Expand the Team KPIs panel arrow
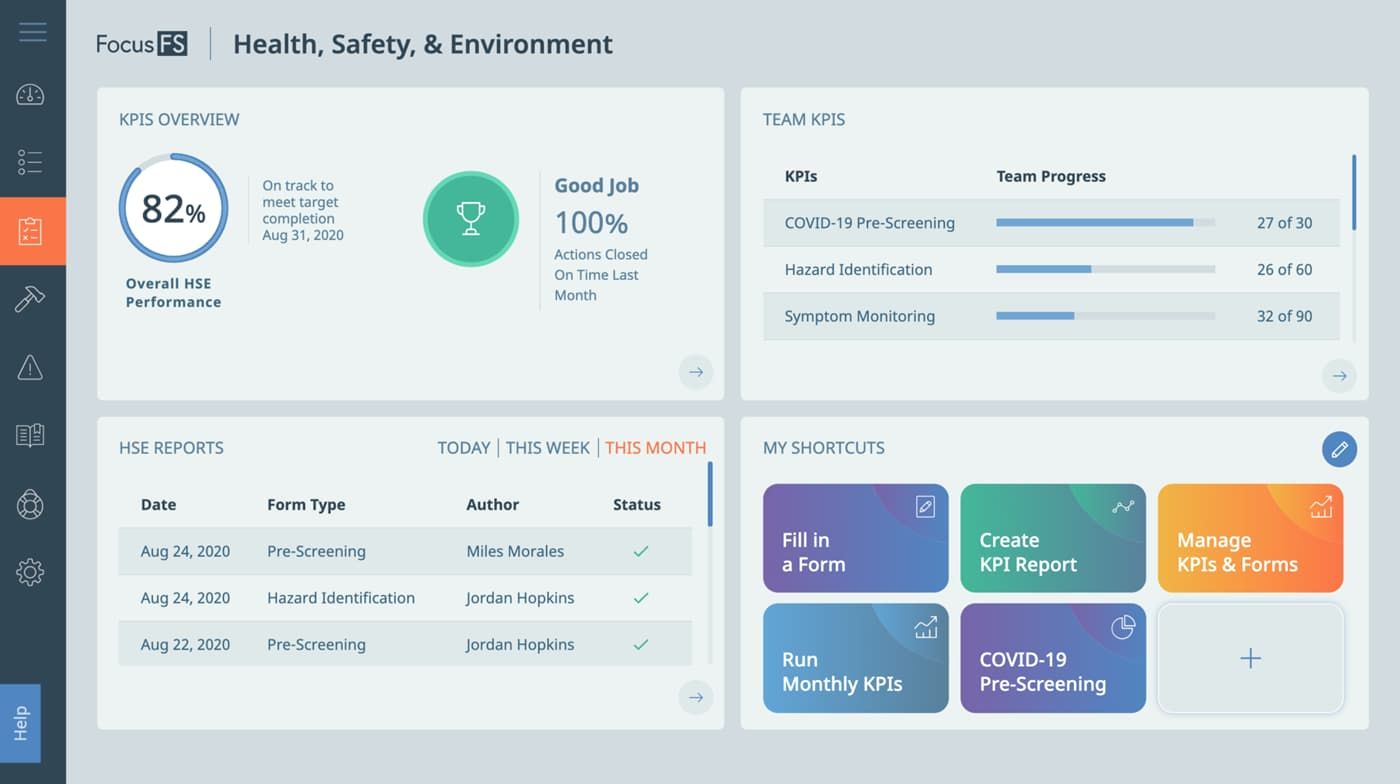Viewport: 1400px width, 784px height. click(1339, 375)
